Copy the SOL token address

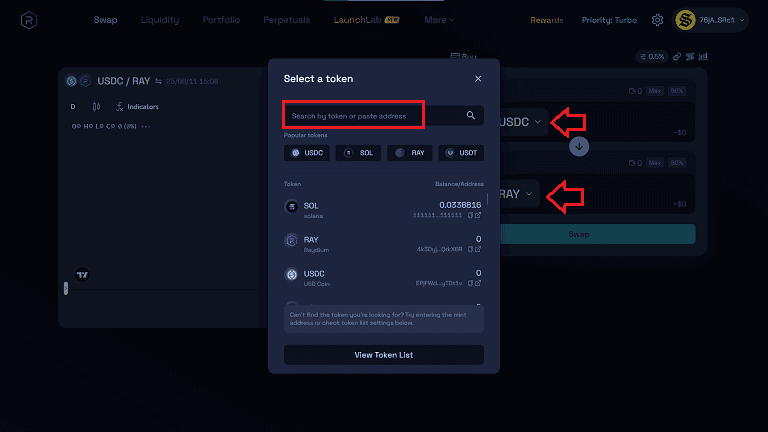pos(470,215)
